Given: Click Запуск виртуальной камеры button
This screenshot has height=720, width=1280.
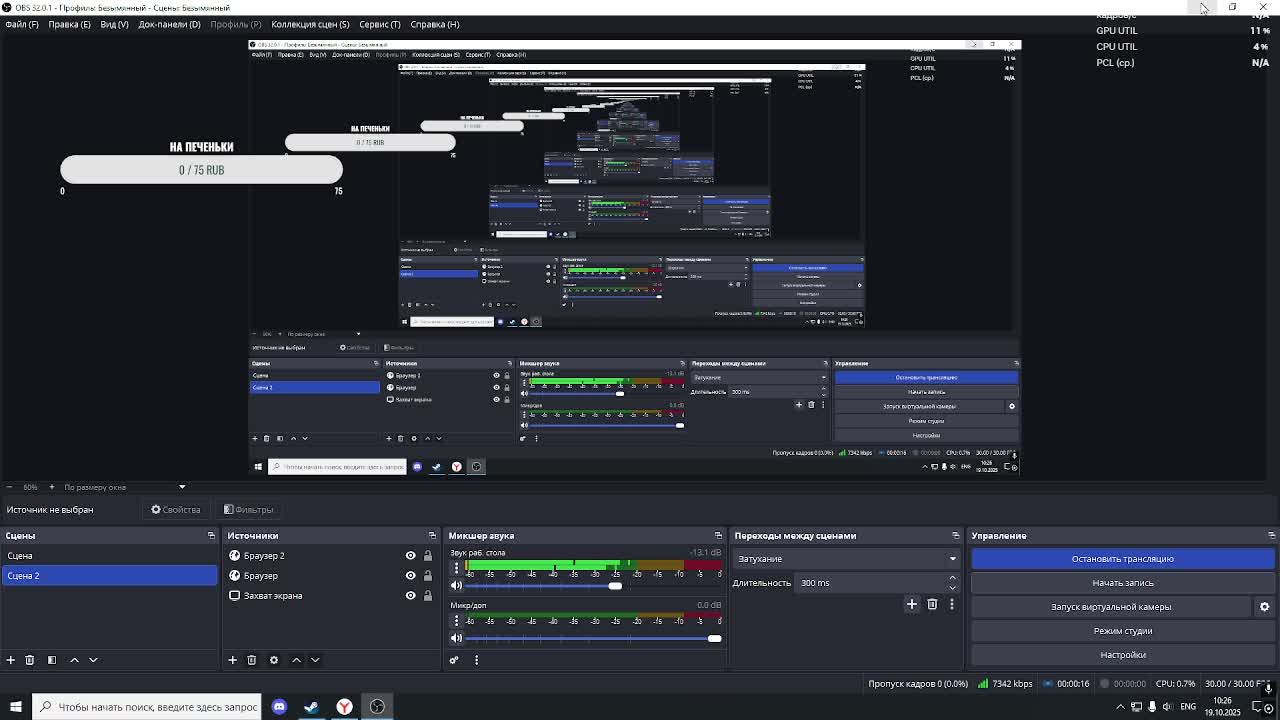Looking at the screenshot, I should pos(1111,607).
